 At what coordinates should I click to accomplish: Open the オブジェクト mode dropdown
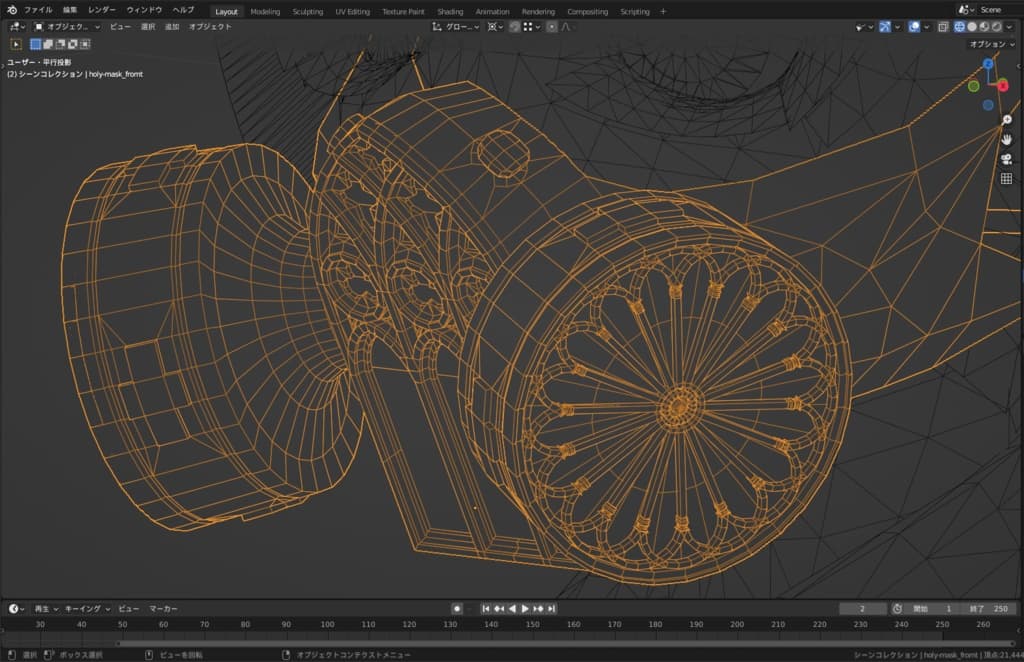[66, 27]
